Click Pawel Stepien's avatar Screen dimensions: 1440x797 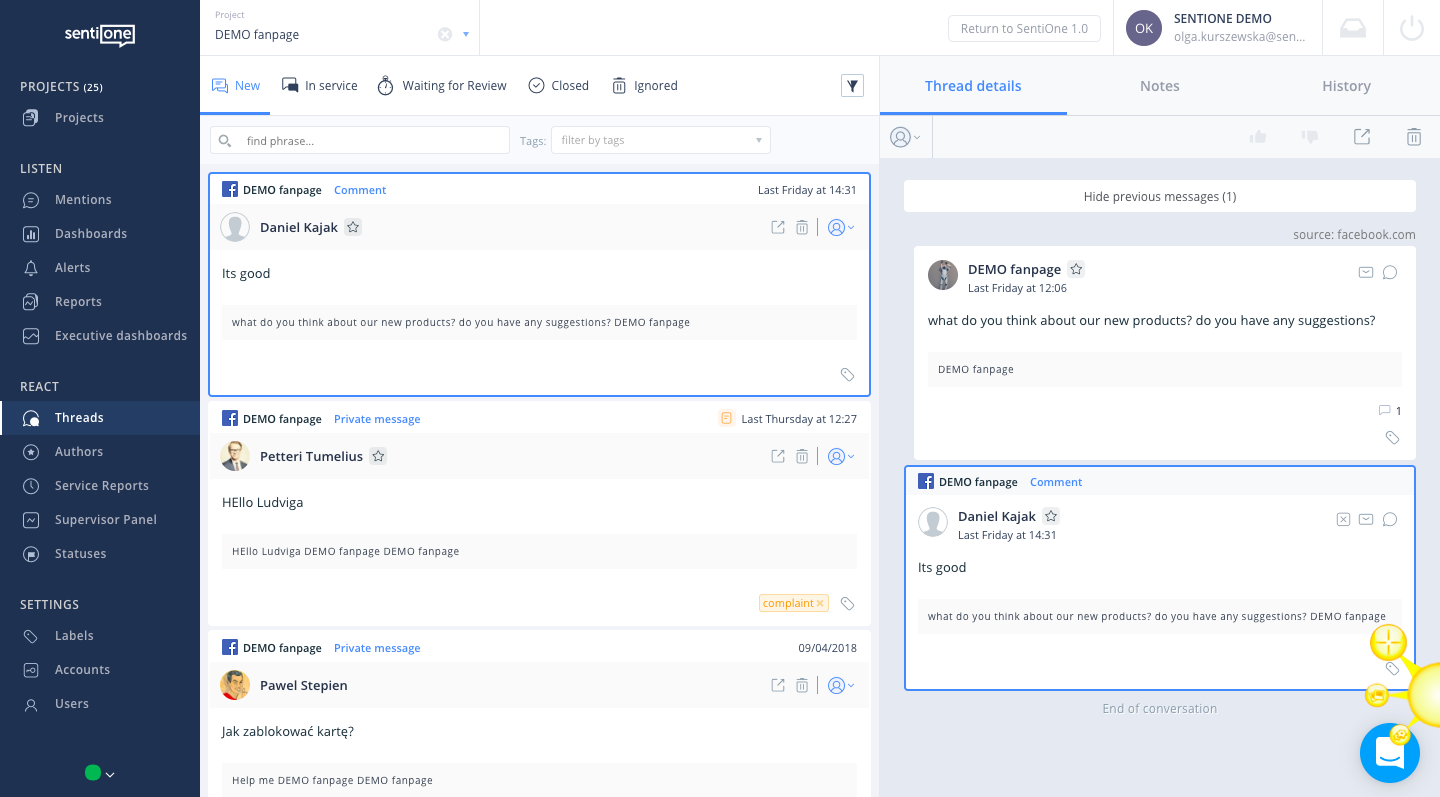pyautogui.click(x=235, y=685)
